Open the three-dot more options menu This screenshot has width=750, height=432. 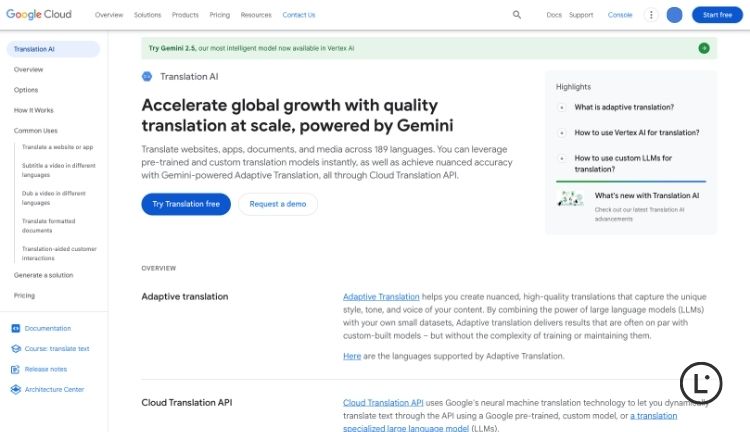pyautogui.click(x=651, y=15)
